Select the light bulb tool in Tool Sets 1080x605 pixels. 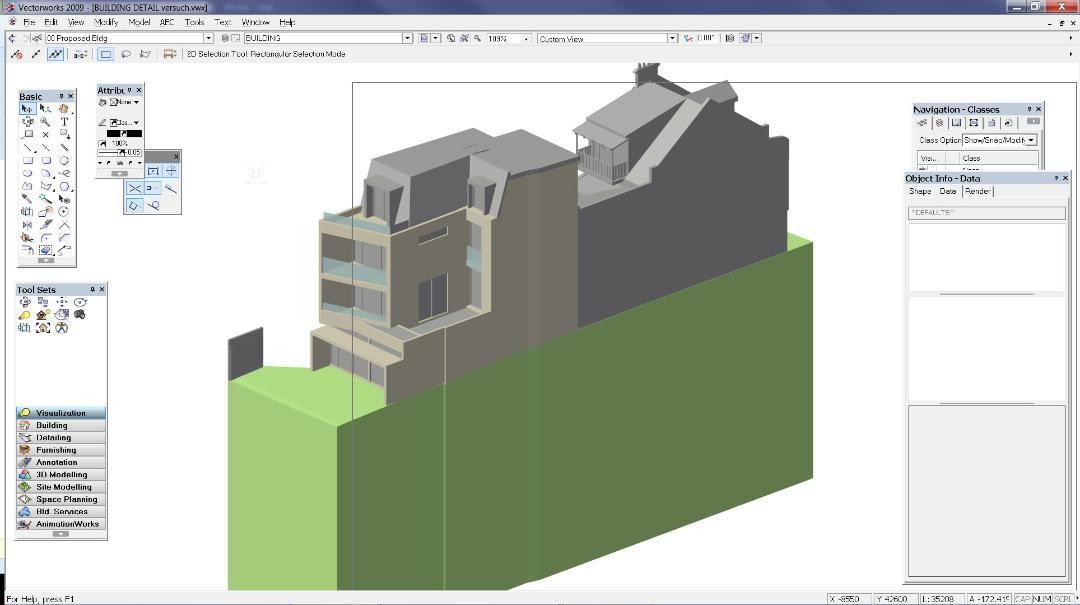(26, 314)
